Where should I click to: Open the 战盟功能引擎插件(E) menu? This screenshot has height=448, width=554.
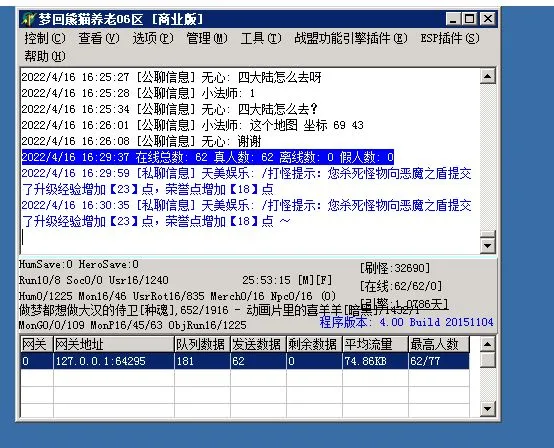tap(351, 38)
